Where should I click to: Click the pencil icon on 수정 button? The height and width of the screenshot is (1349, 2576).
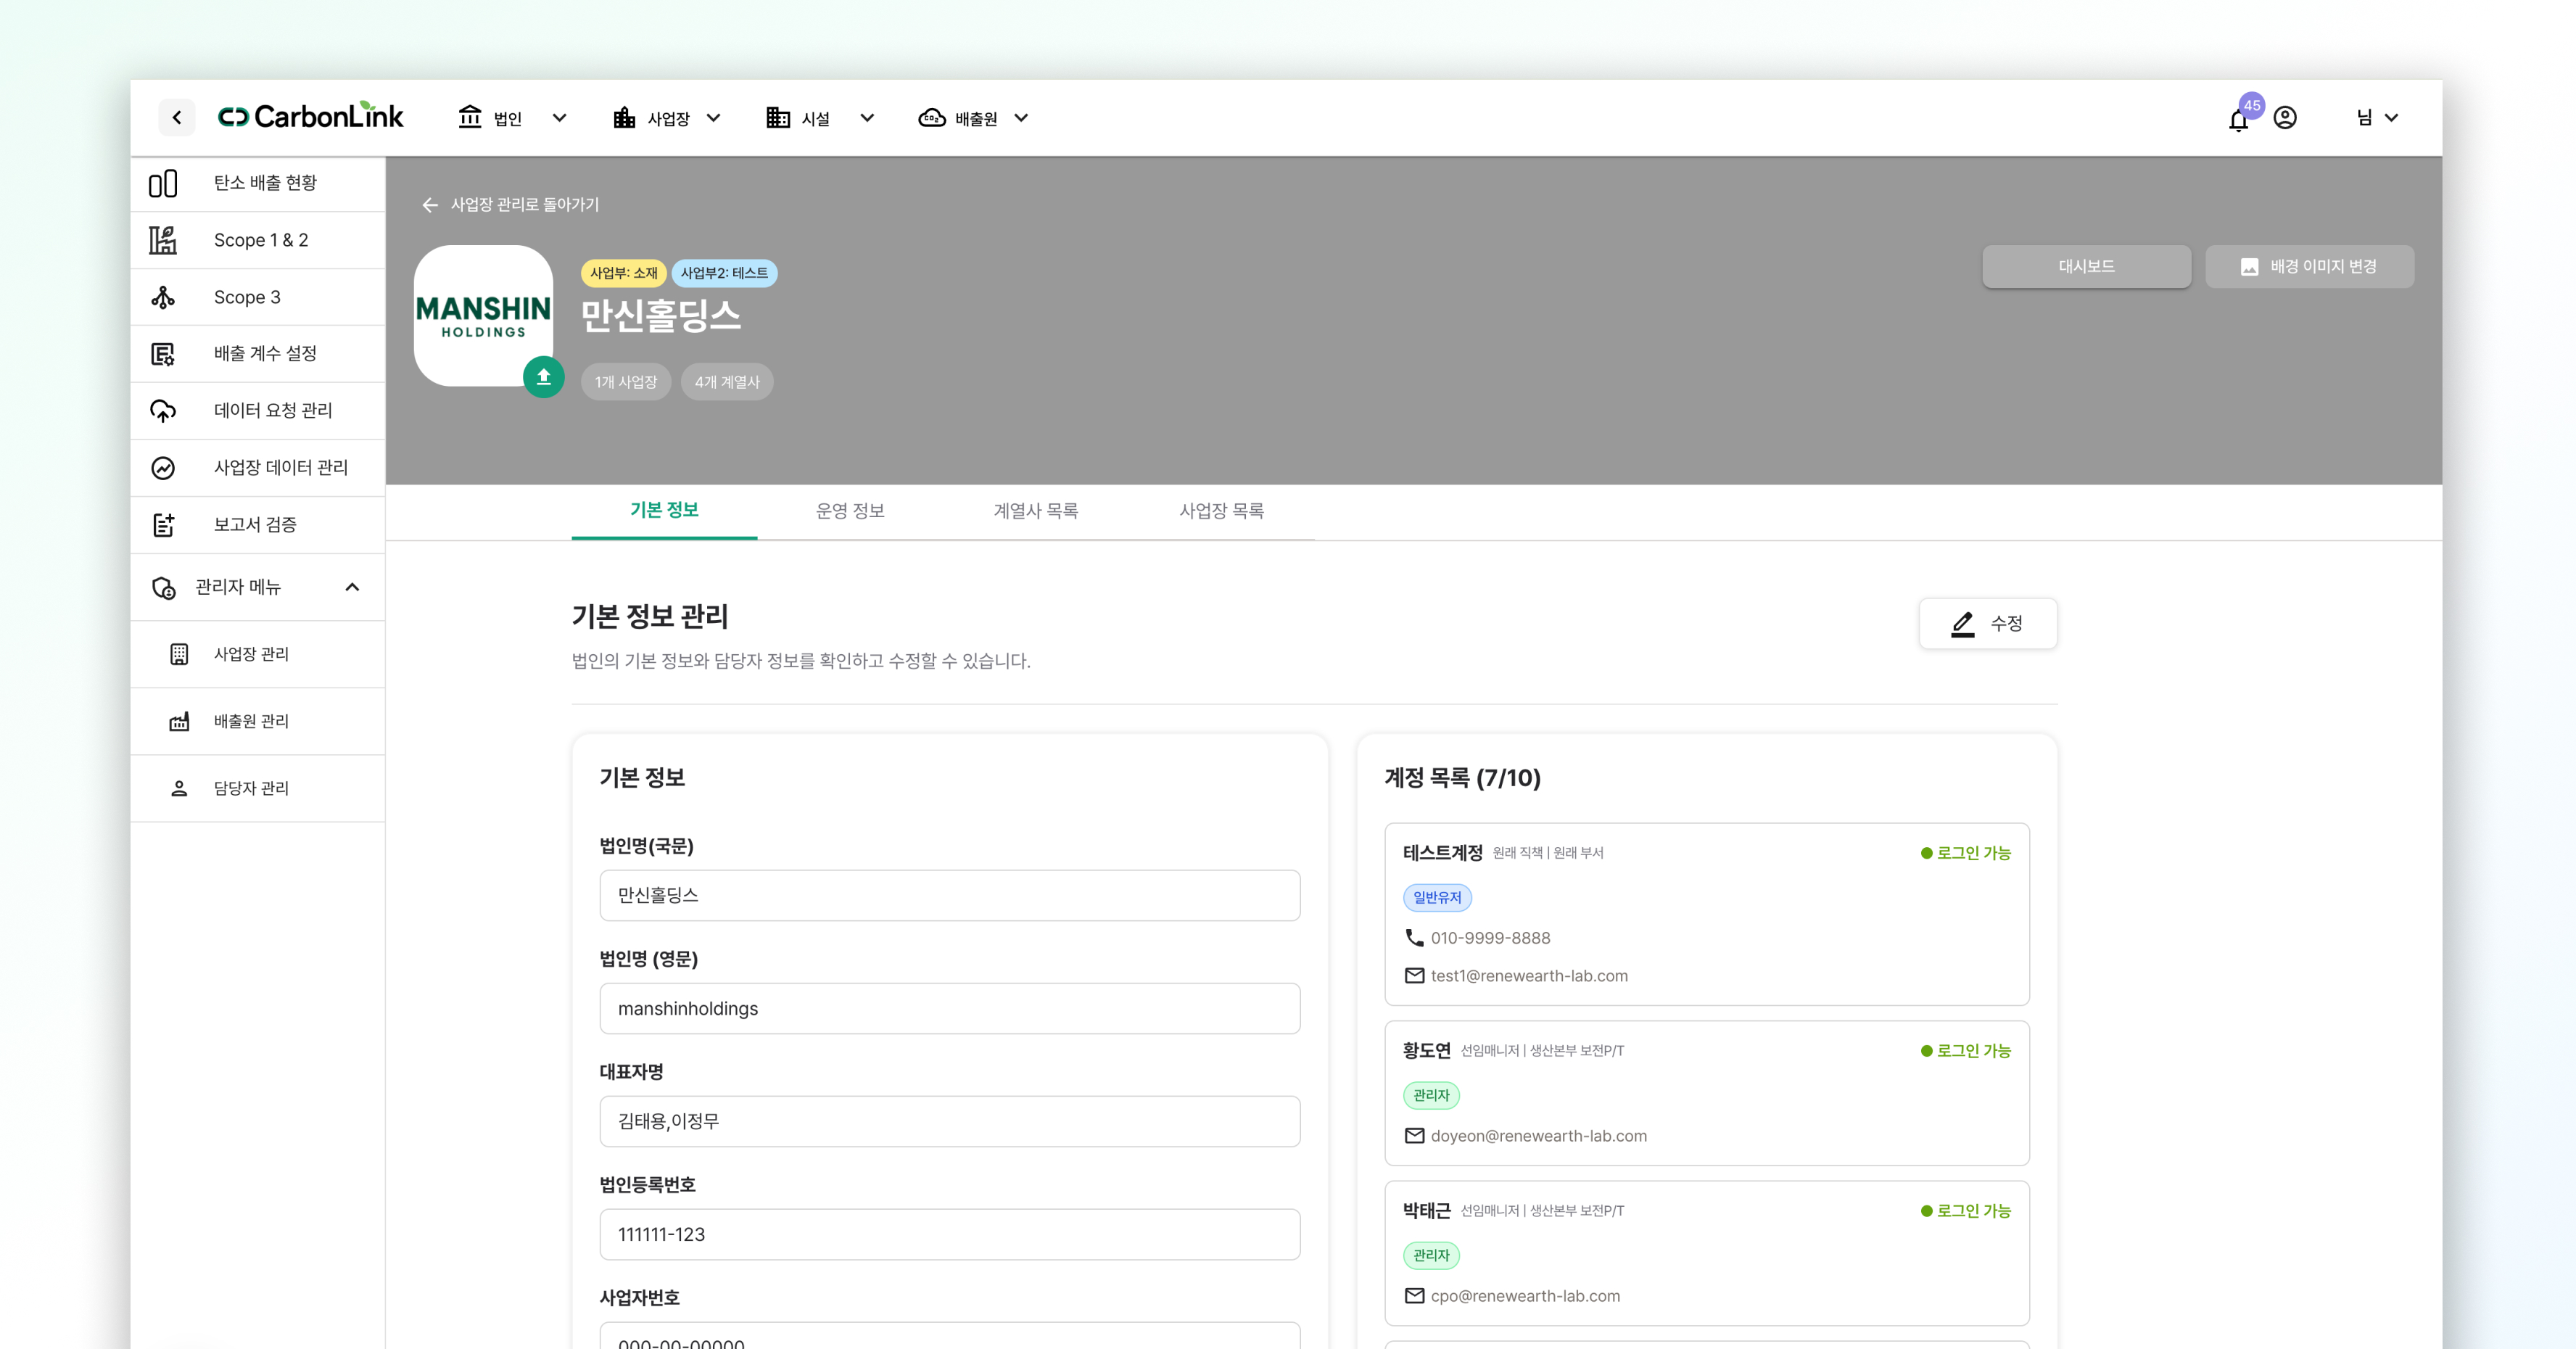point(1963,624)
